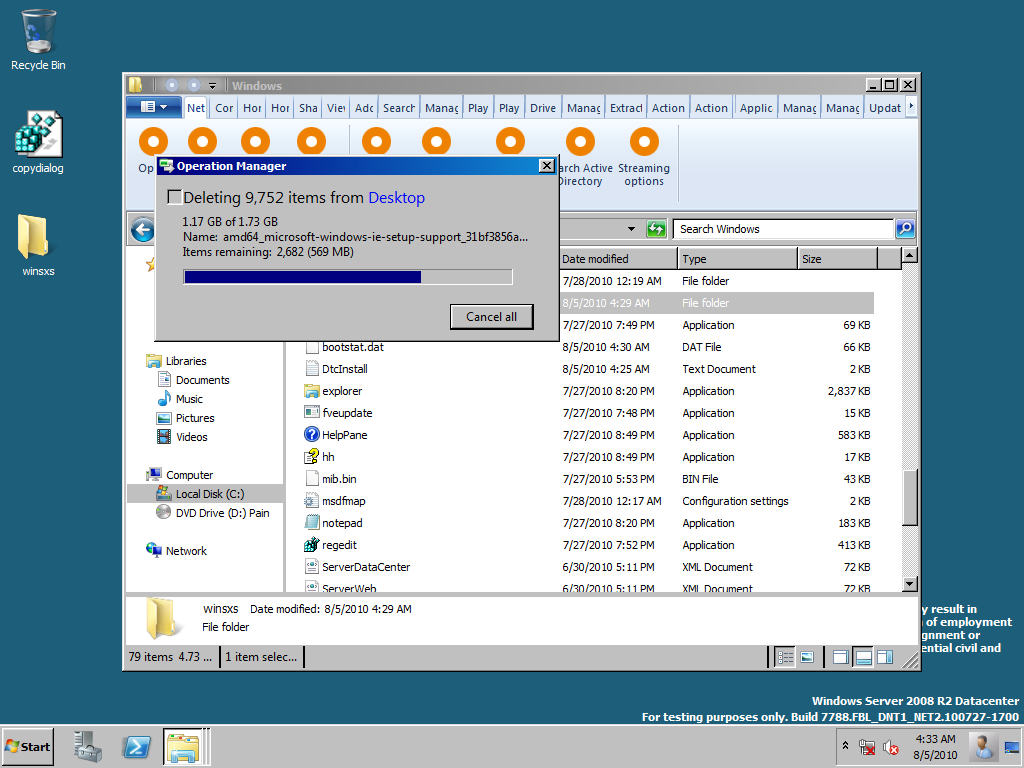The height and width of the screenshot is (768, 1024).
Task: Select the notepad application icon
Action: (312, 522)
